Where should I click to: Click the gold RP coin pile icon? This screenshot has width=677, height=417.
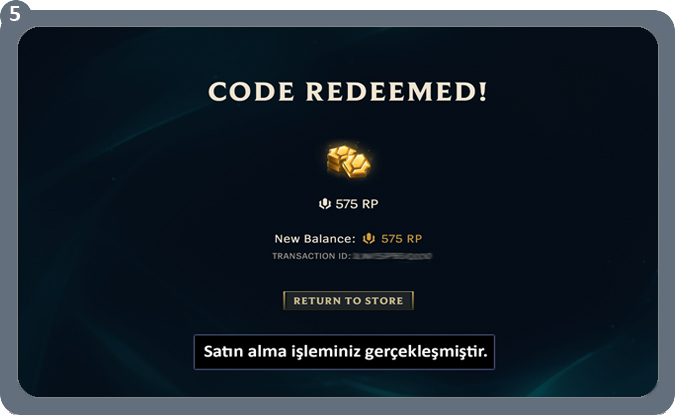[348, 161]
